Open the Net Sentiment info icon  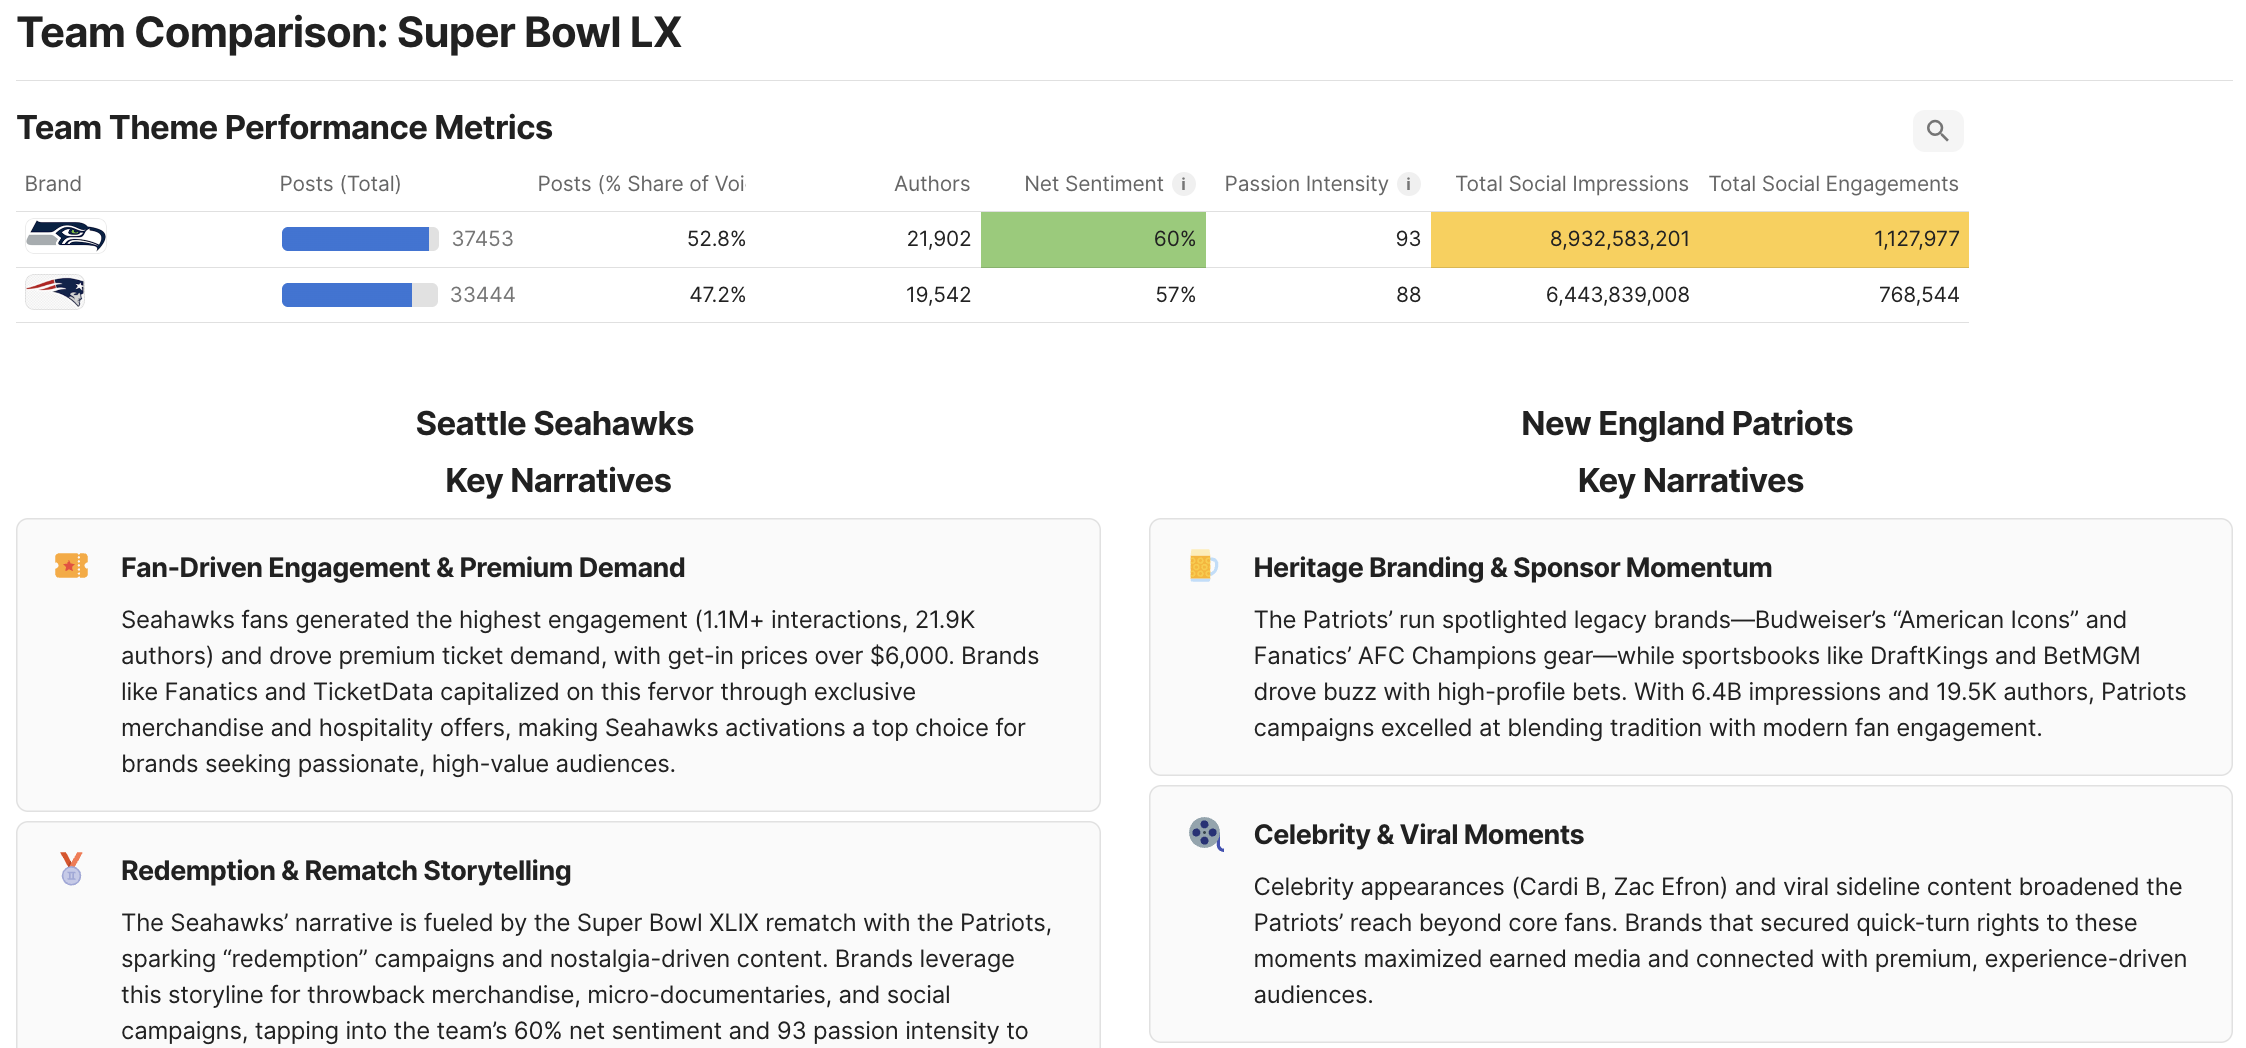pyautogui.click(x=1183, y=184)
